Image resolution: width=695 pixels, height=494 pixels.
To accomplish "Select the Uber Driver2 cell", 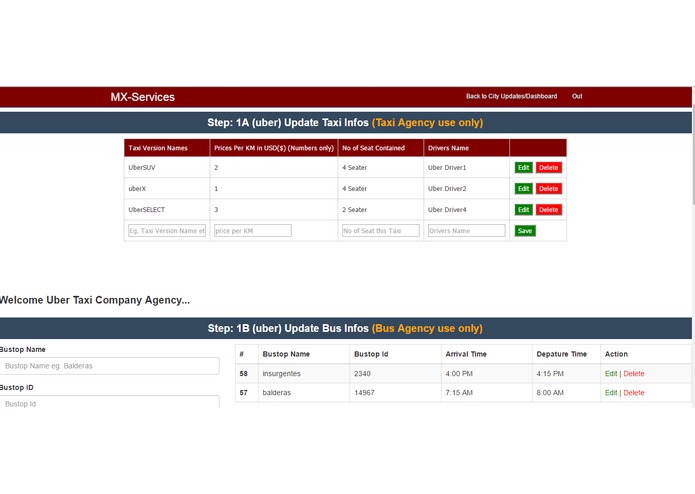I will point(466,189).
